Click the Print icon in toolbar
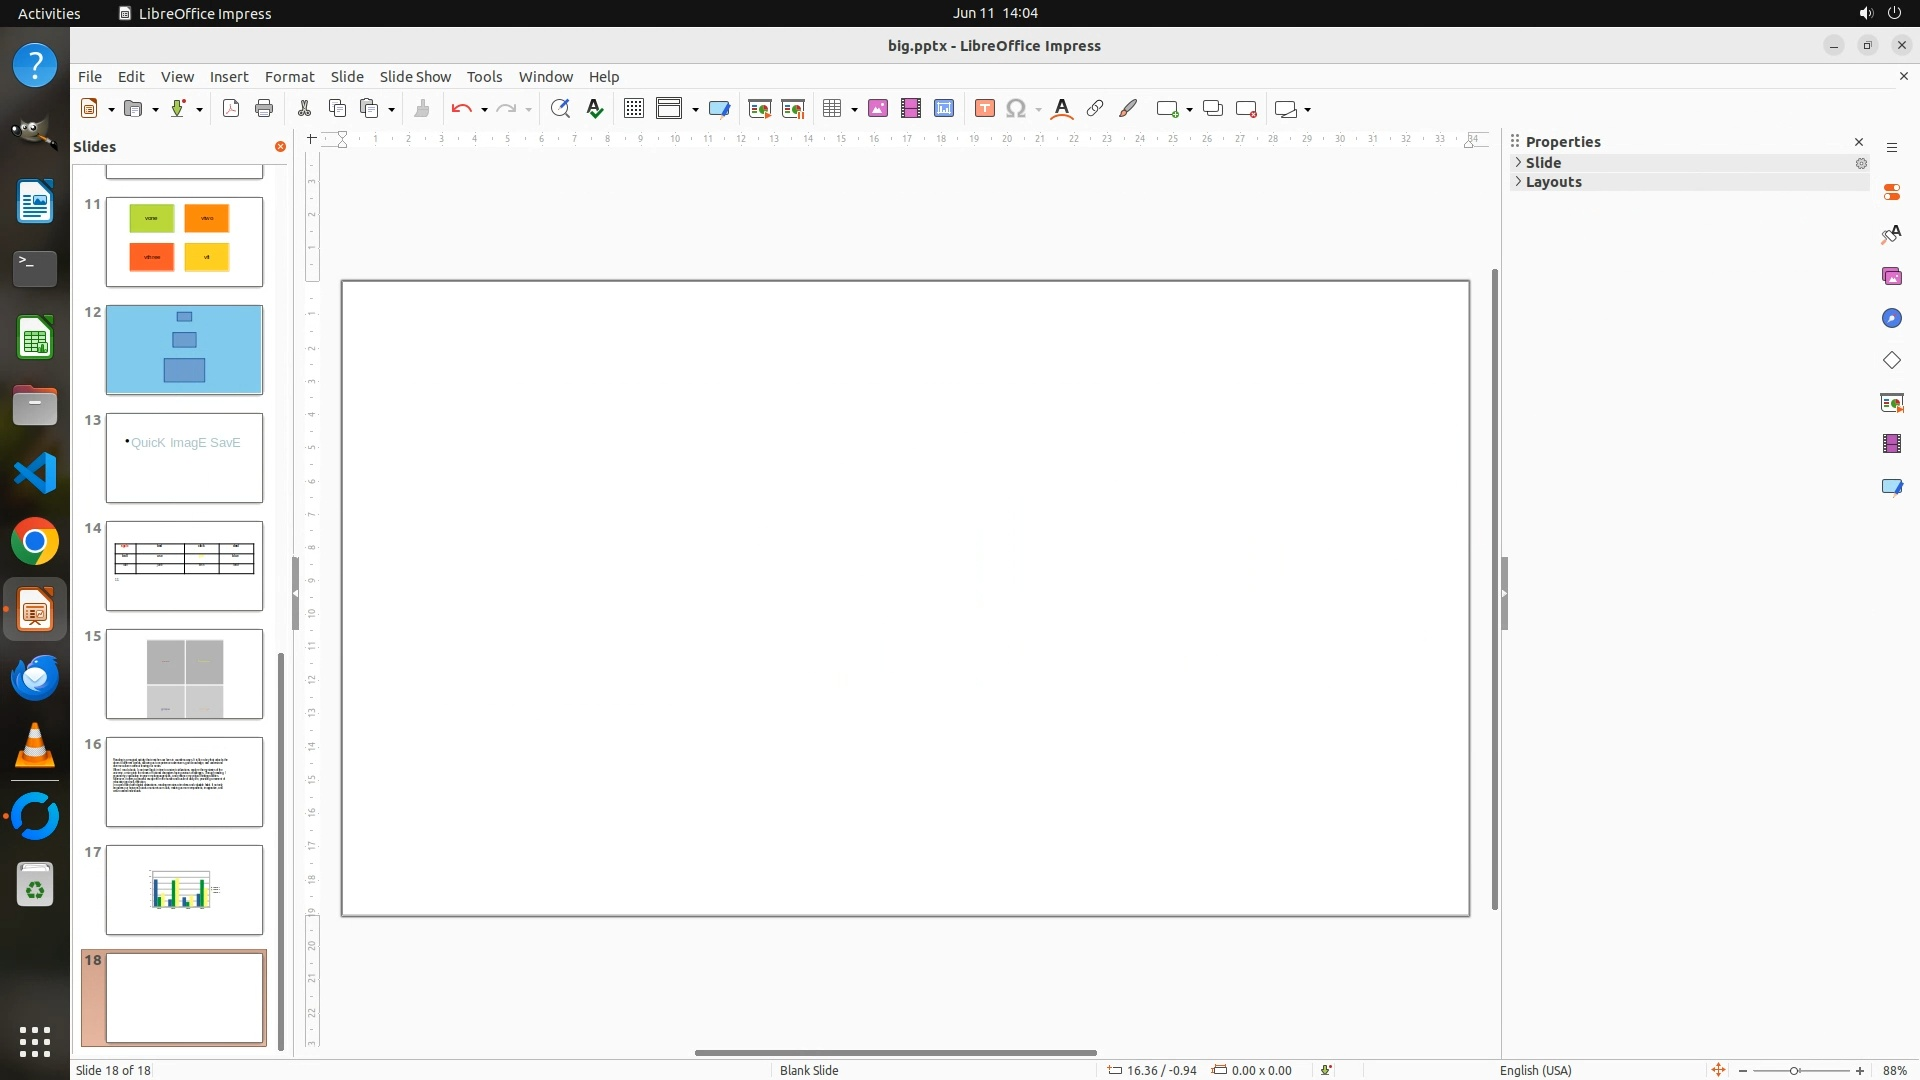Image resolution: width=1920 pixels, height=1080 pixels. [x=264, y=109]
